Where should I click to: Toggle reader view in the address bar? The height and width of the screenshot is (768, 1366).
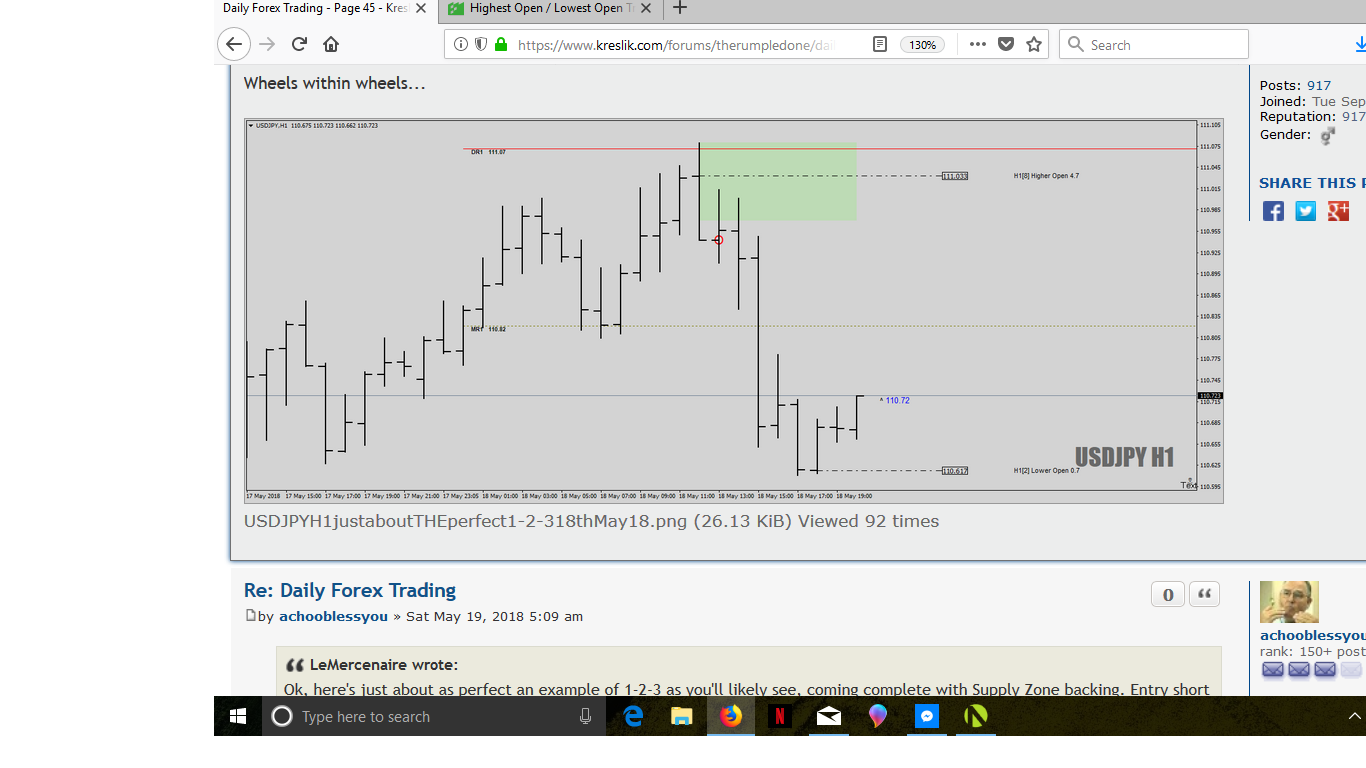(x=880, y=44)
